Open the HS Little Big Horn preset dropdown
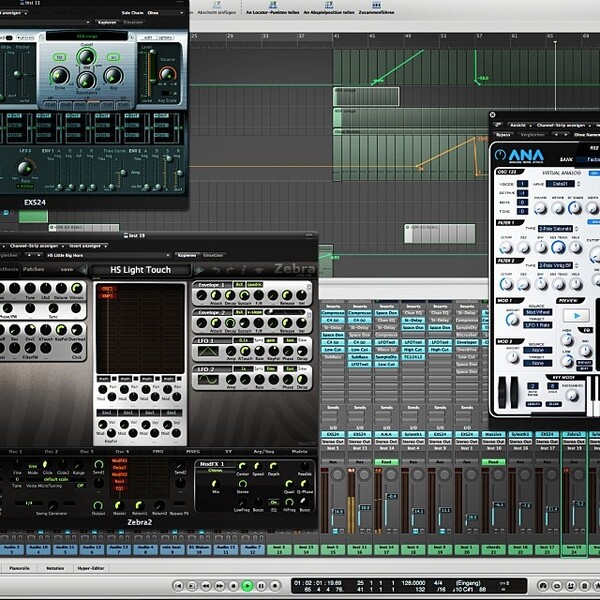 point(108,255)
